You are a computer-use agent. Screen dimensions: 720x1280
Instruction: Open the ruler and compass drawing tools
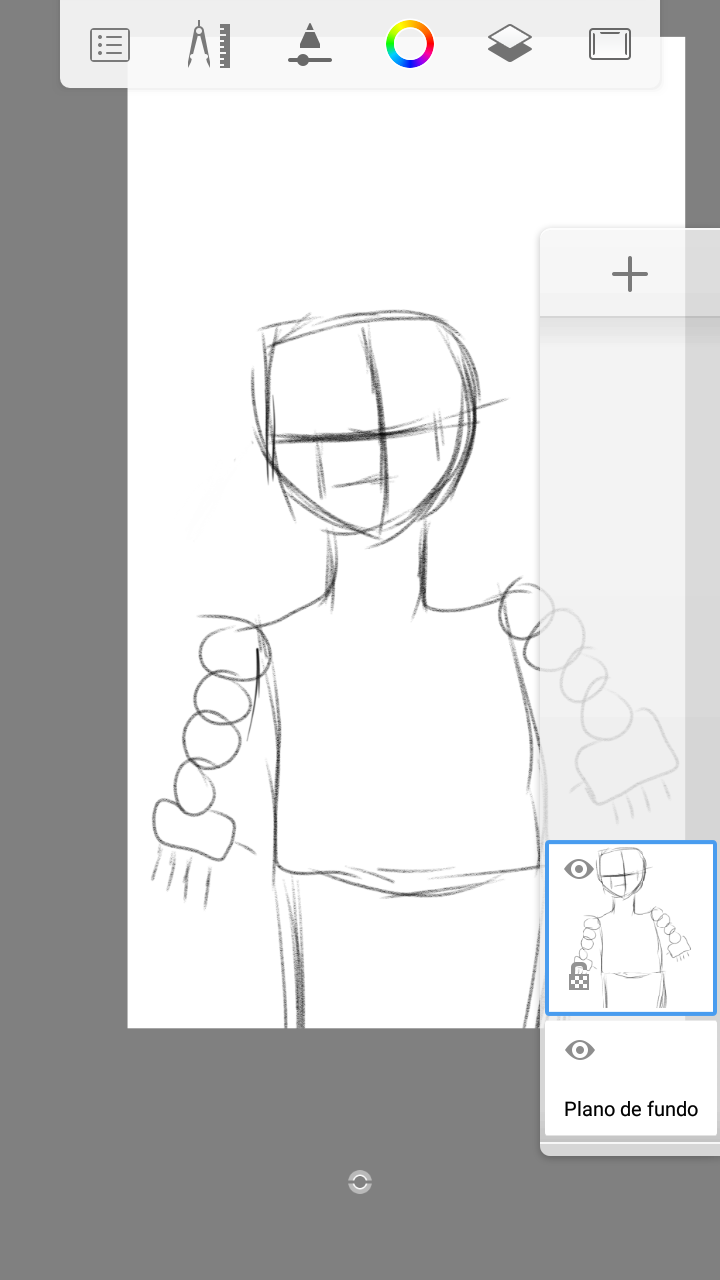coord(209,45)
